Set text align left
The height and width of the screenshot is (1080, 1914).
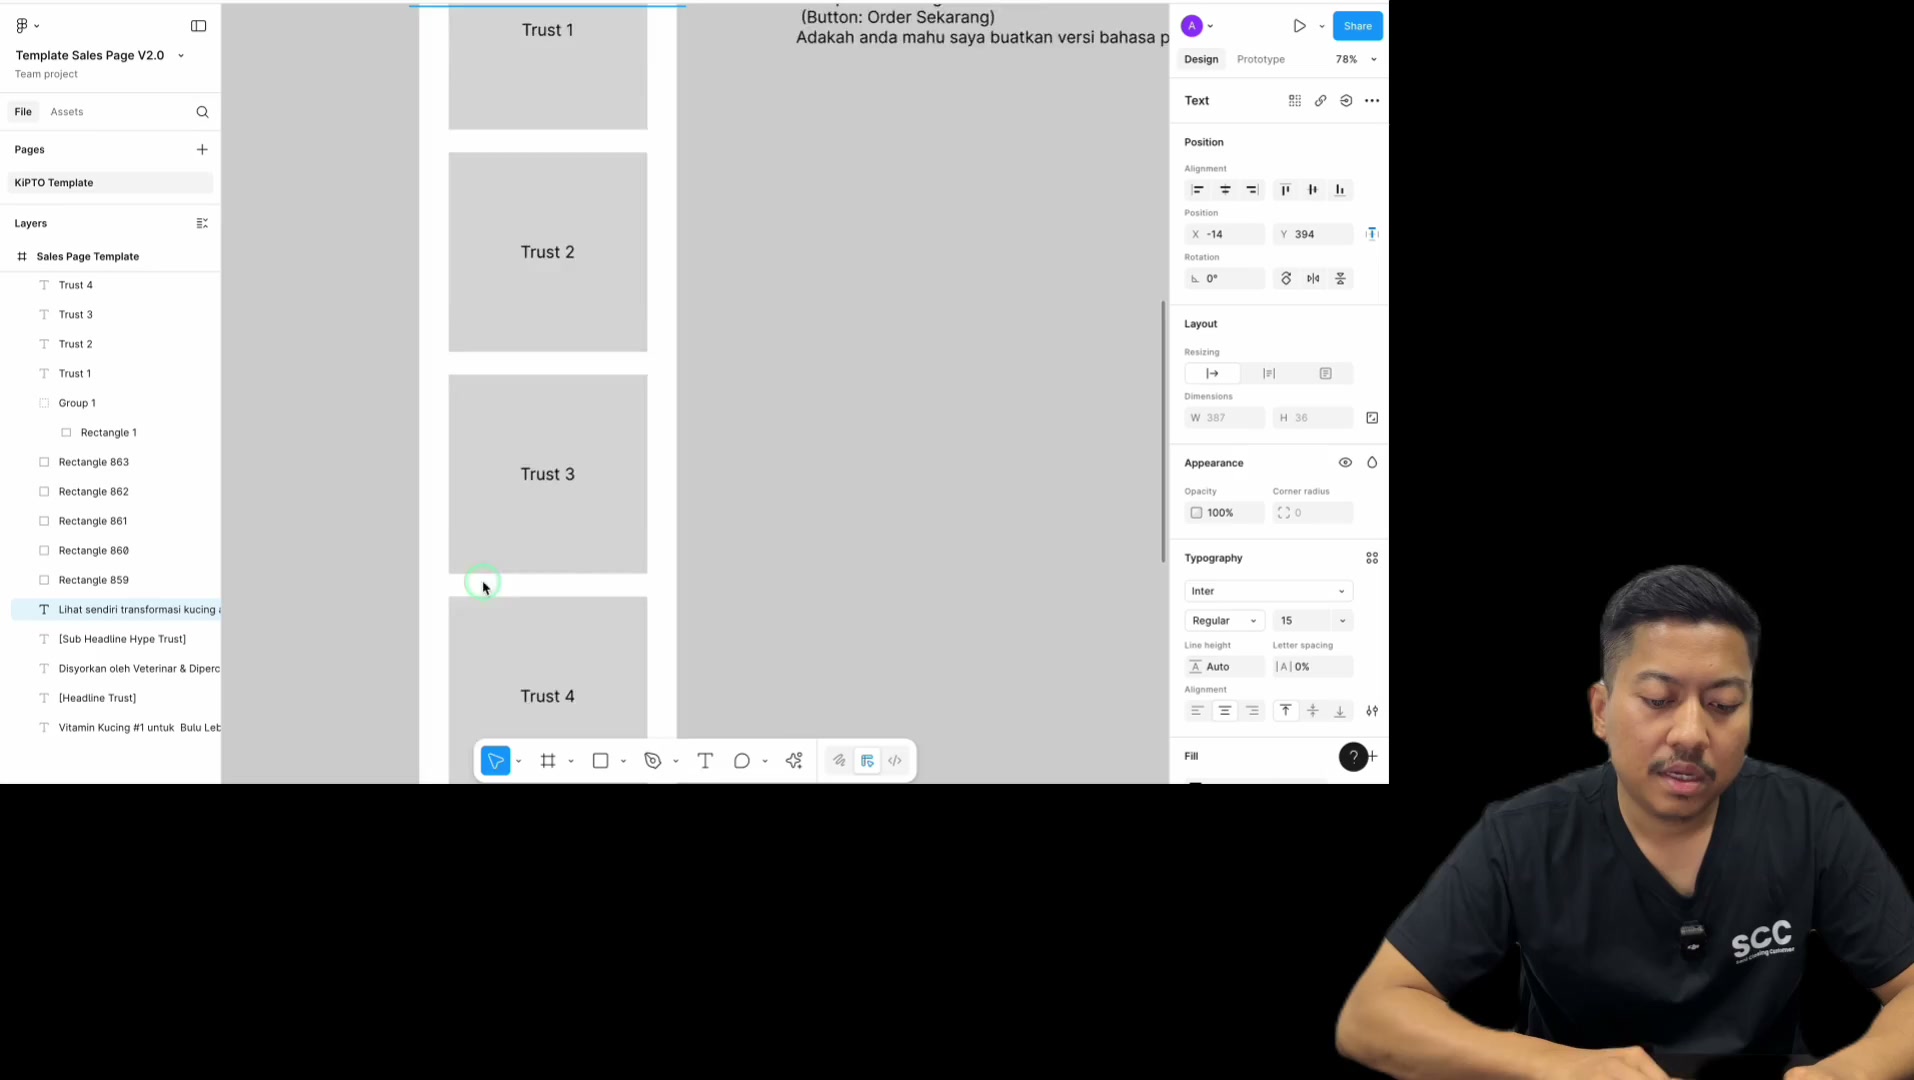point(1197,711)
